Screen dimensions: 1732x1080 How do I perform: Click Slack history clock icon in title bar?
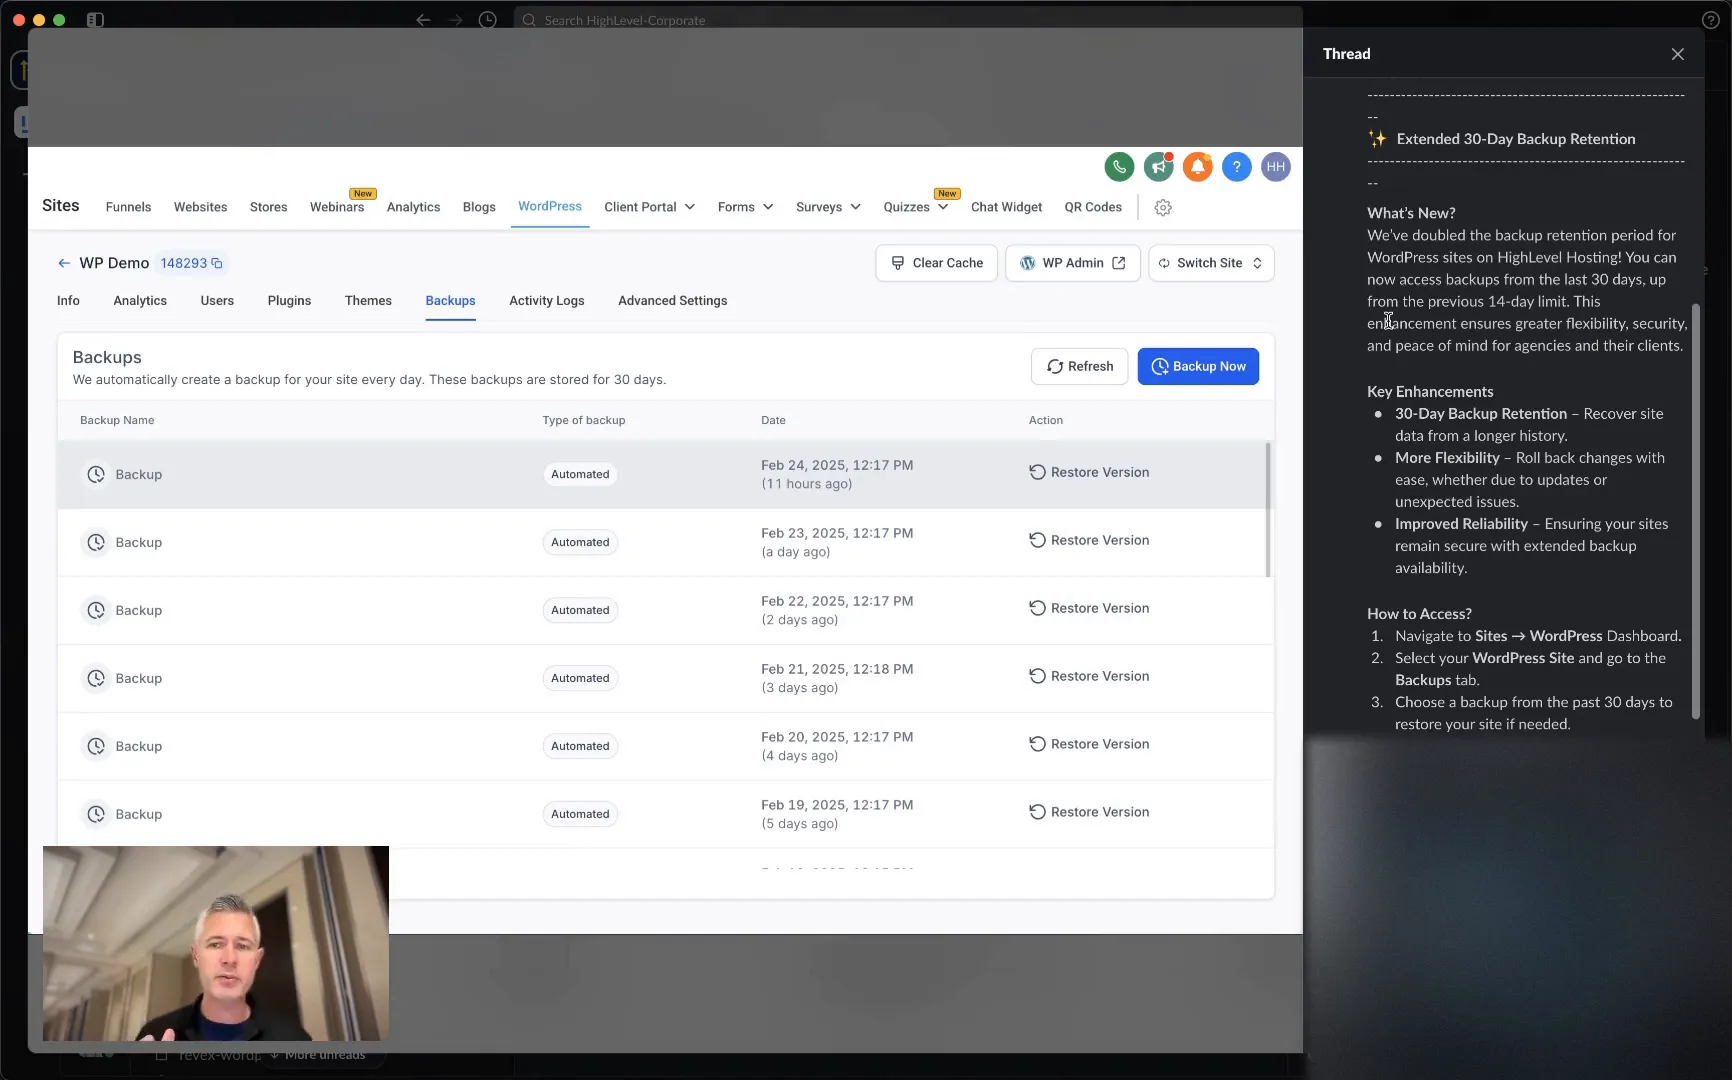pos(487,20)
